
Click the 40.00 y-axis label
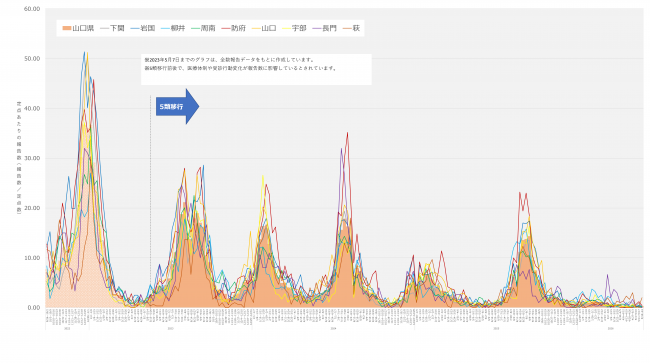tap(32, 109)
